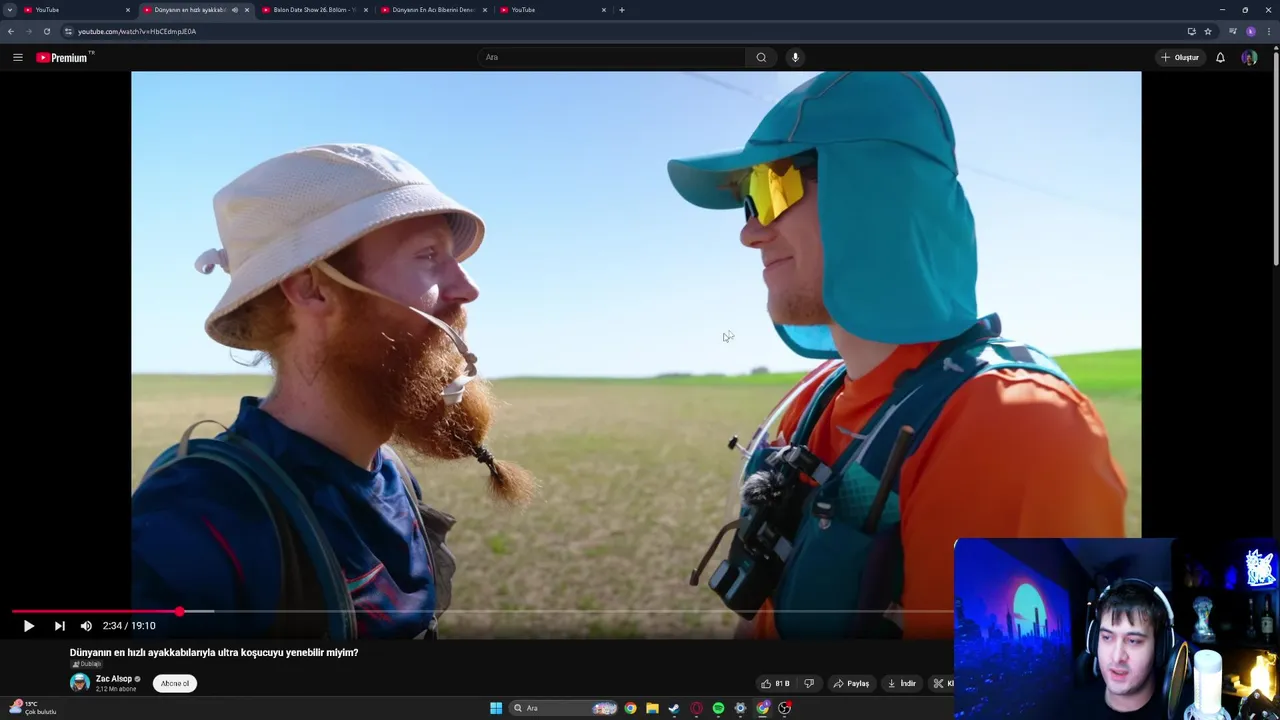Open media control icon in Chrome toolbar
1280x720 pixels.
point(1232,31)
